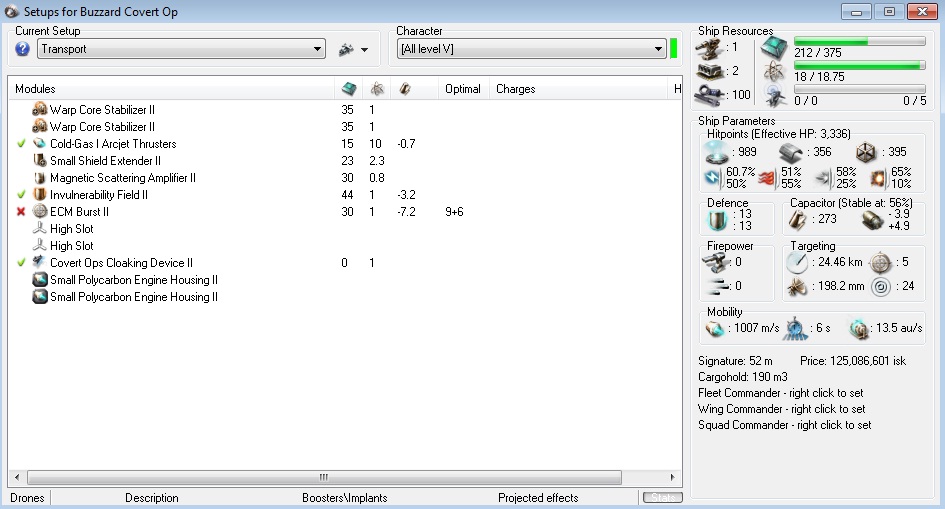The width and height of the screenshot is (945, 509).
Task: Click the Stats button
Action: 662,498
